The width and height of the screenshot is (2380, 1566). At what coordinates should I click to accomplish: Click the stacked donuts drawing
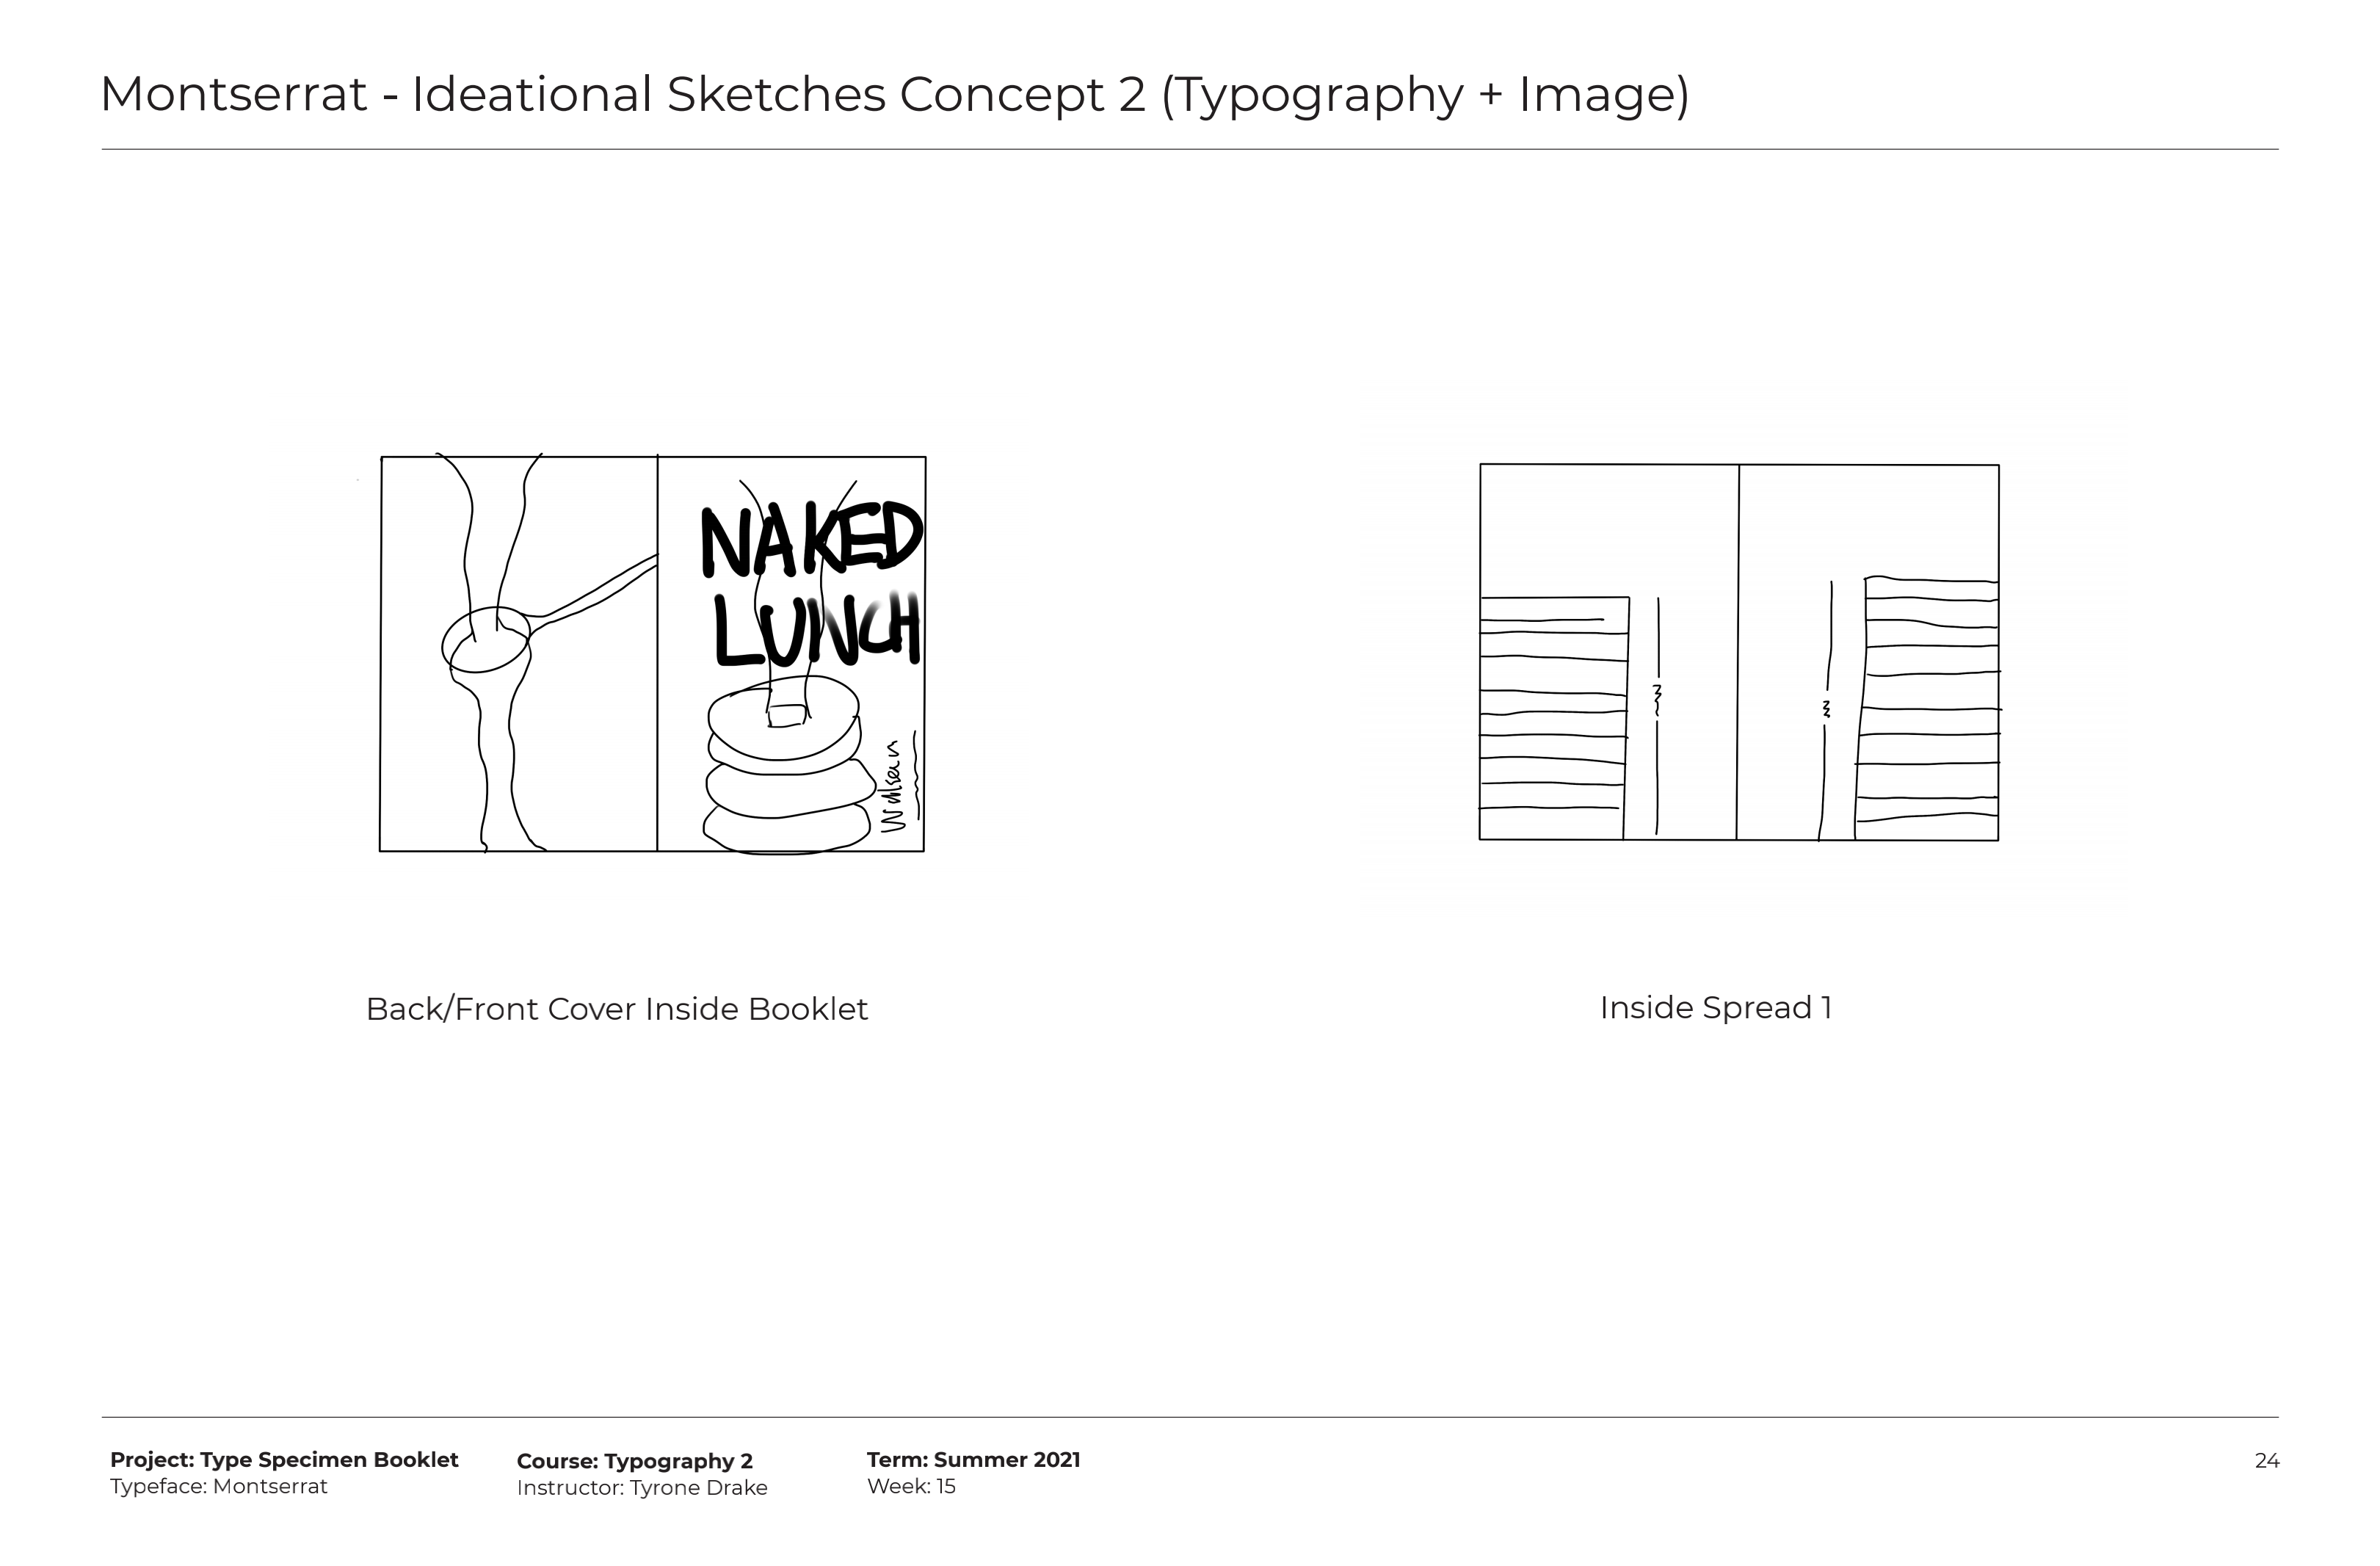(784, 767)
